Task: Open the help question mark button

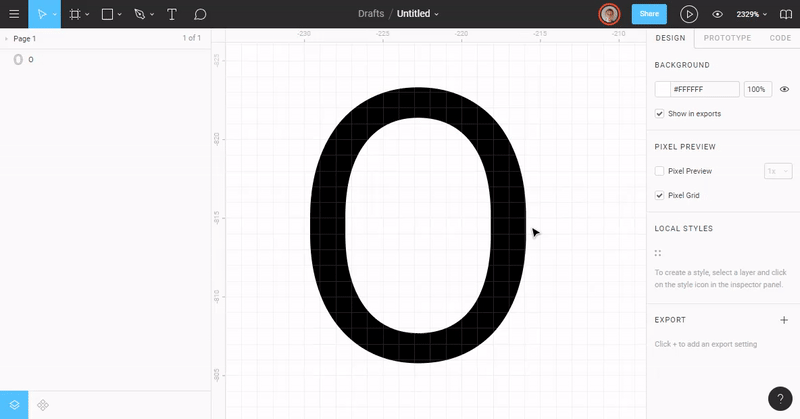Action: [780, 399]
